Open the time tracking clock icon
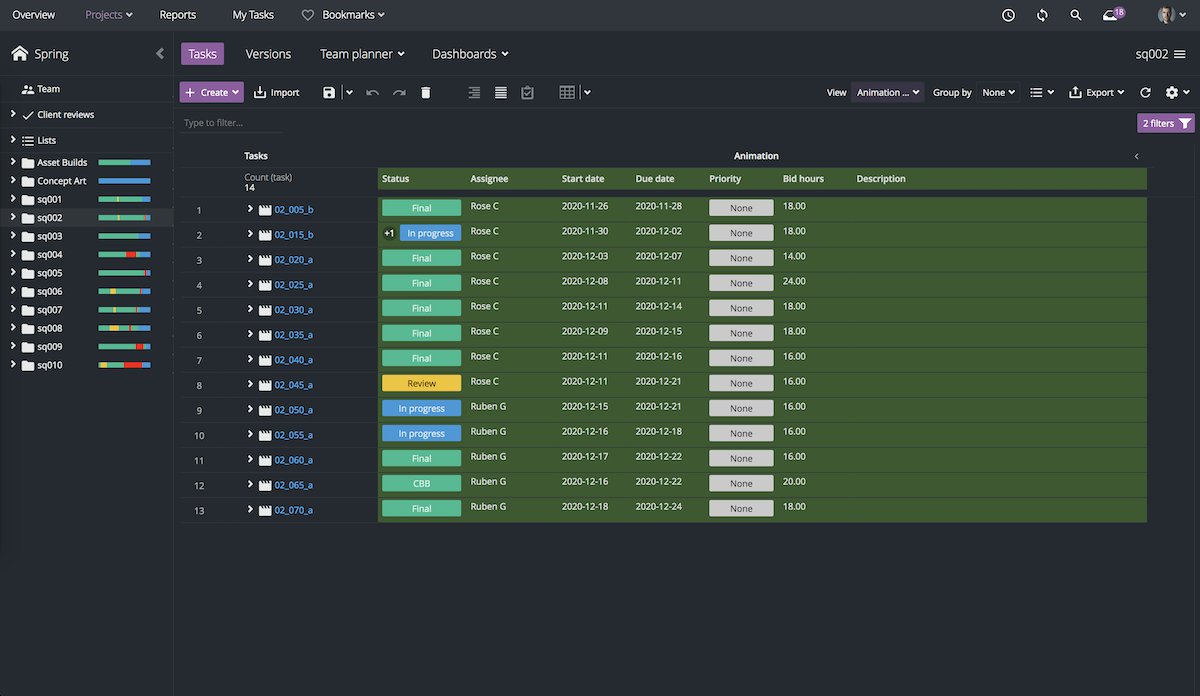Image resolution: width=1200 pixels, height=696 pixels. click(x=1008, y=15)
